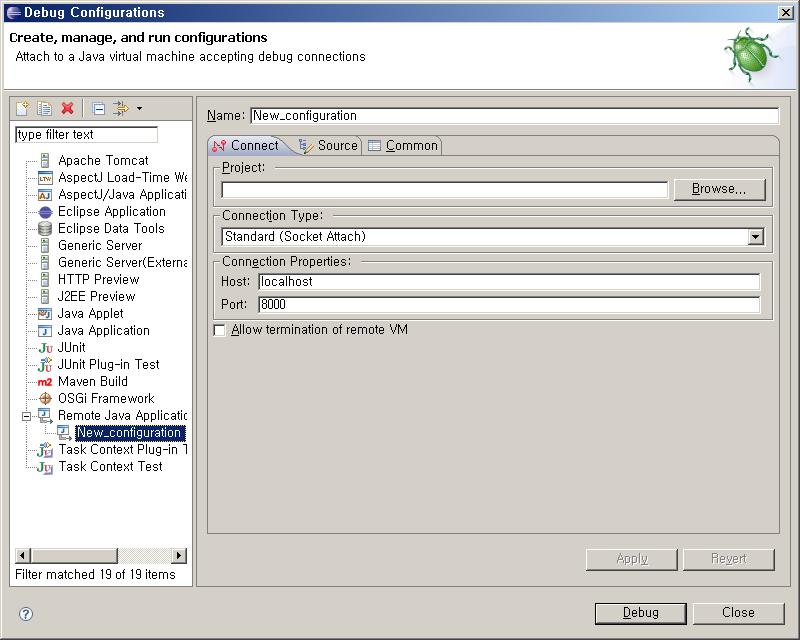
Task: Open the help question mark icon
Action: click(26, 614)
